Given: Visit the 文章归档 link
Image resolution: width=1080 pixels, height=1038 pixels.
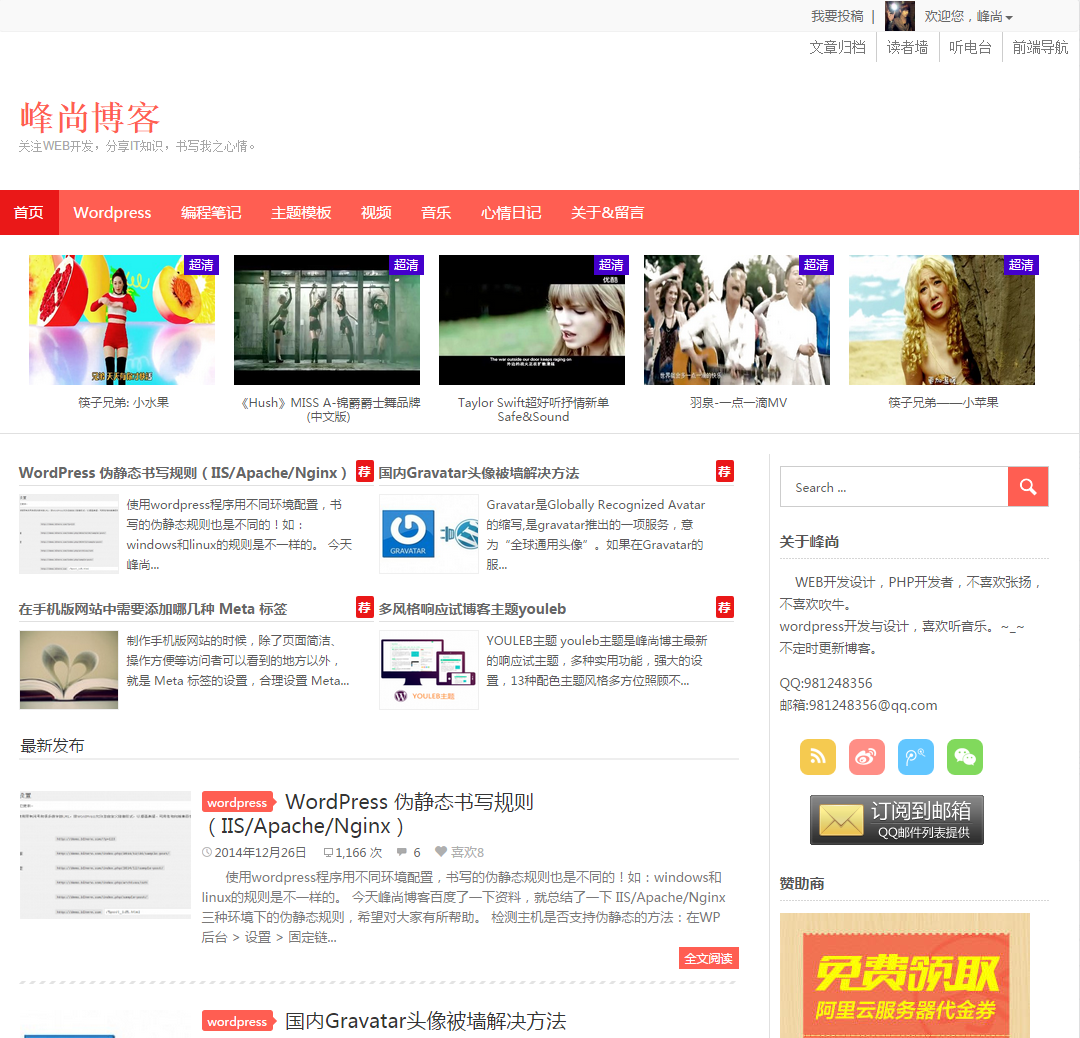Looking at the screenshot, I should pos(837,47).
